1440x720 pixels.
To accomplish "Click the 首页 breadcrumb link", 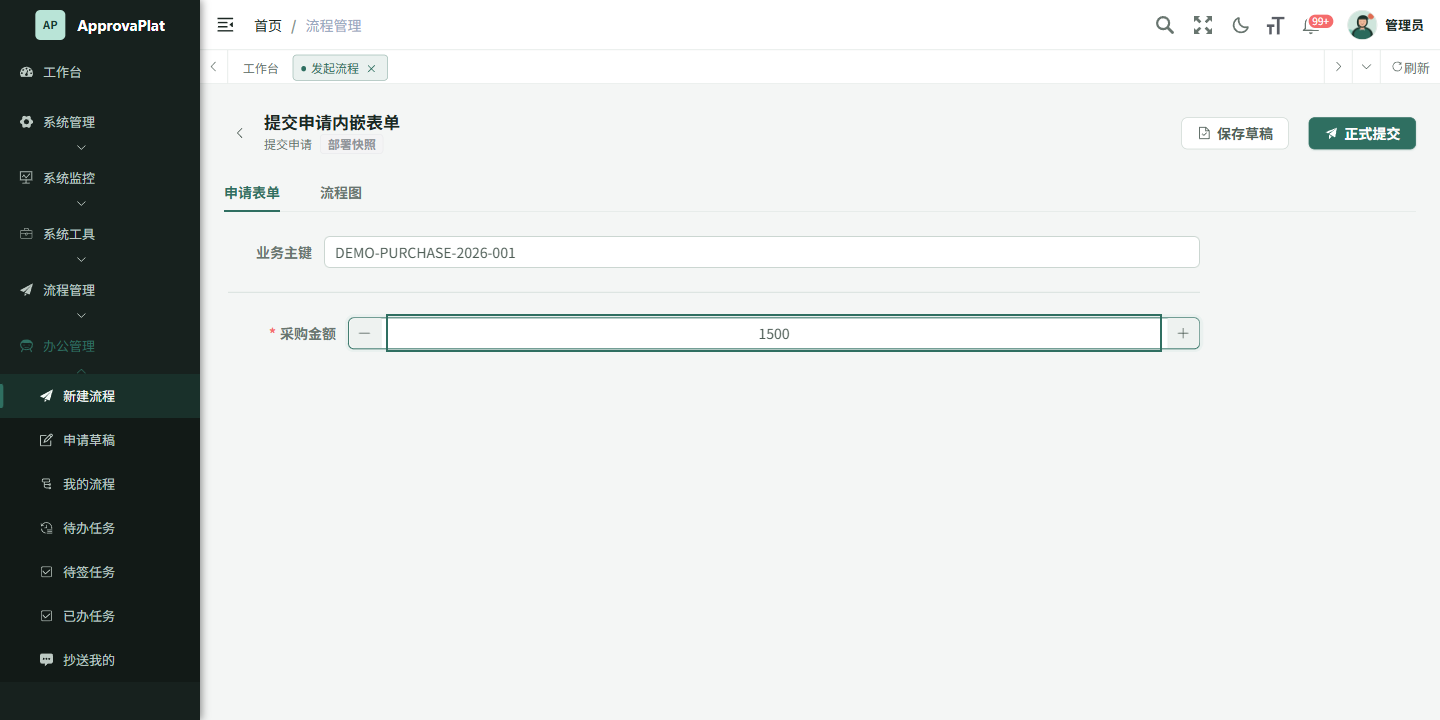I will click(x=268, y=26).
